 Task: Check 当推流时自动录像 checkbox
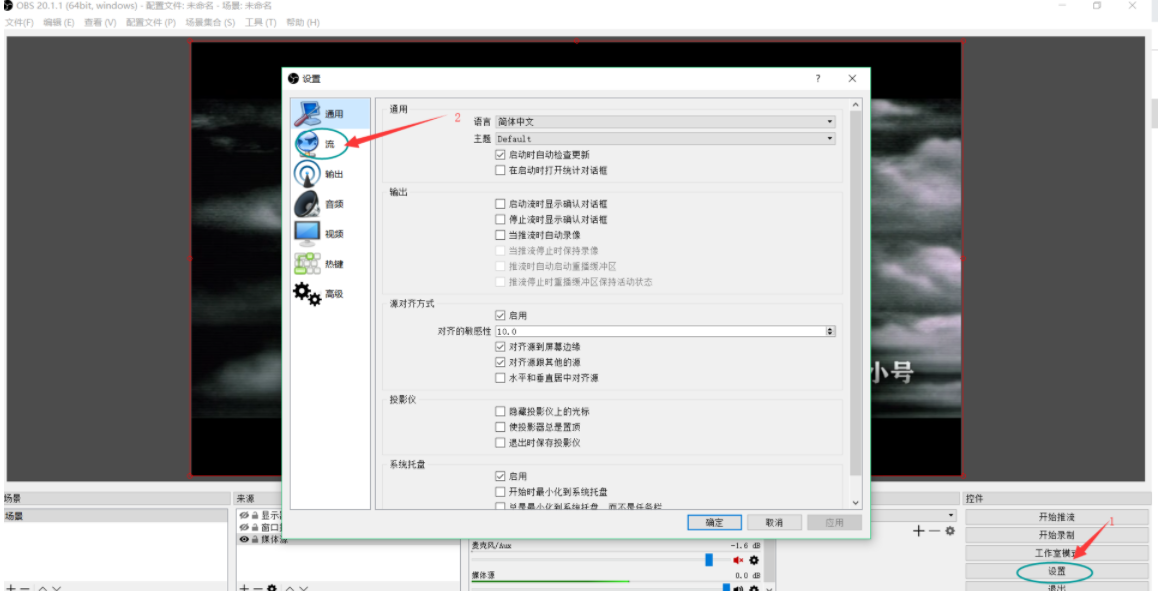[501, 235]
